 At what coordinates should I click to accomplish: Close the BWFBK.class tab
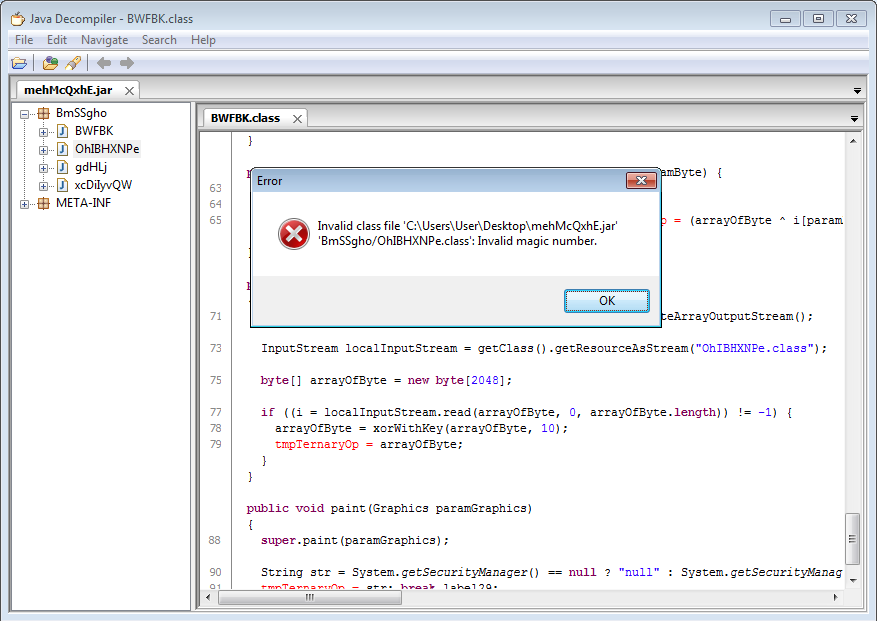(297, 118)
